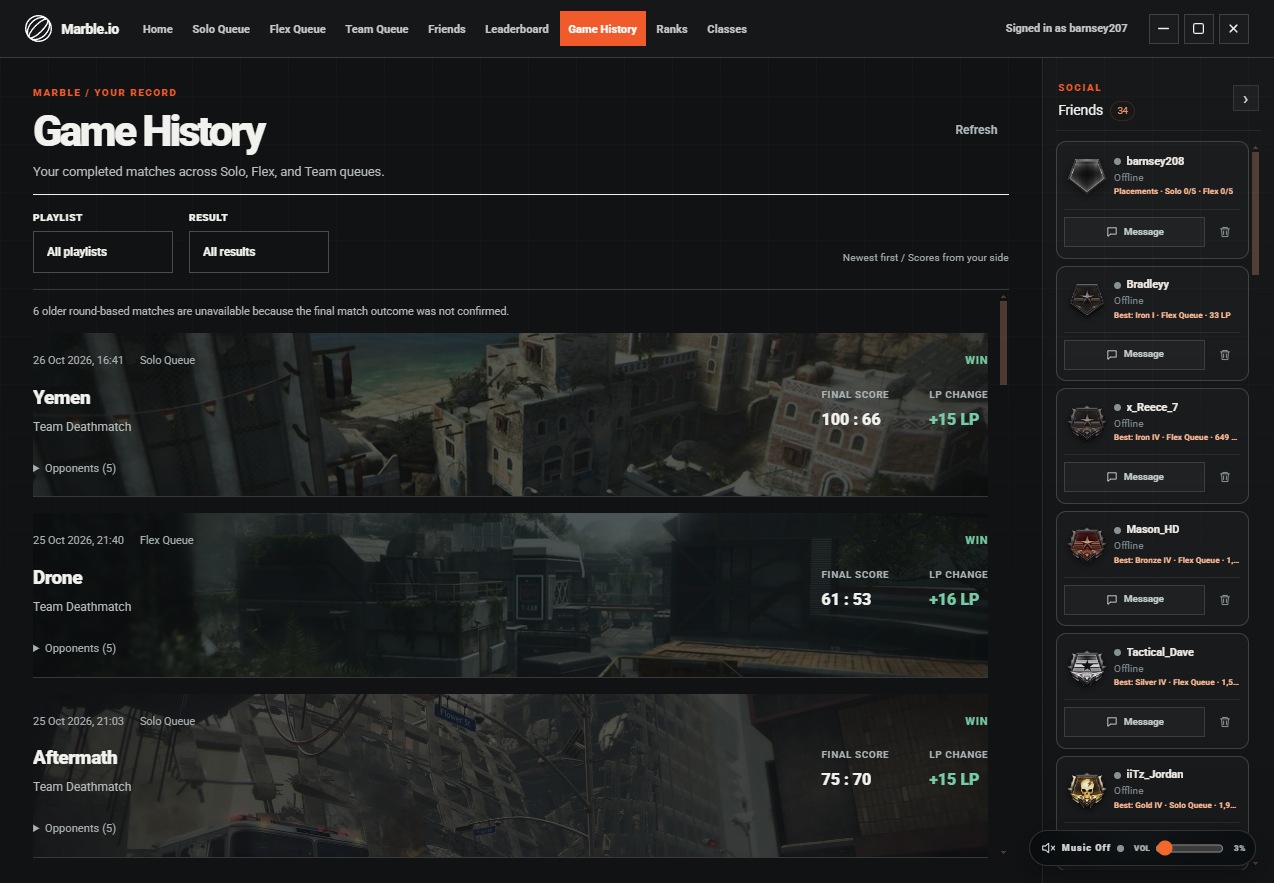Expand Opponents (5) for Drone match
The image size is (1274, 883).
(75, 648)
